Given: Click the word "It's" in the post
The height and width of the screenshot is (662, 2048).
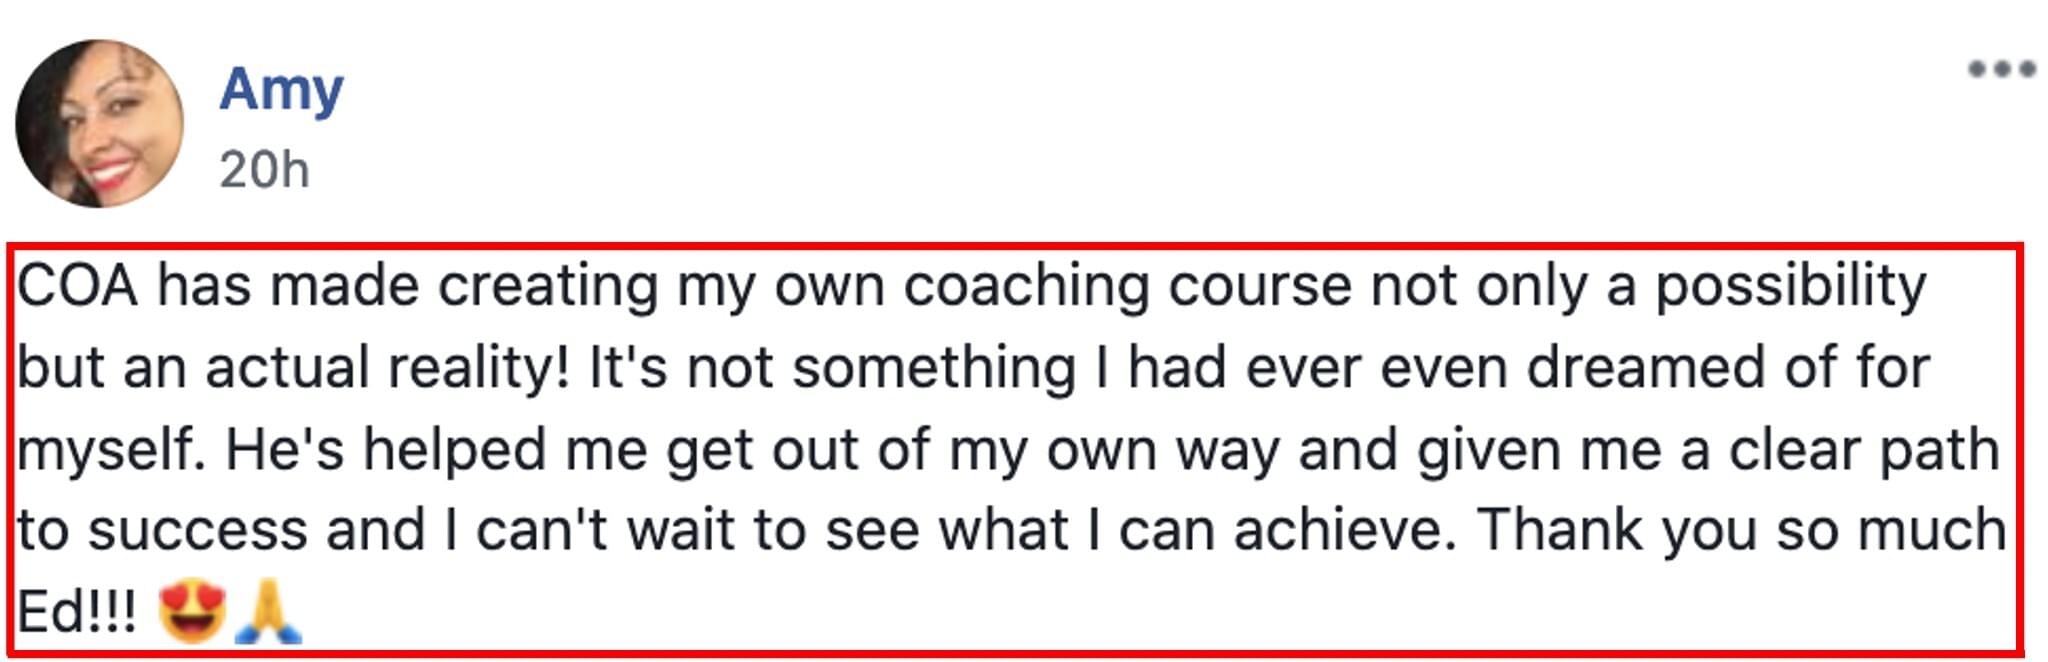Looking at the screenshot, I should [x=627, y=368].
